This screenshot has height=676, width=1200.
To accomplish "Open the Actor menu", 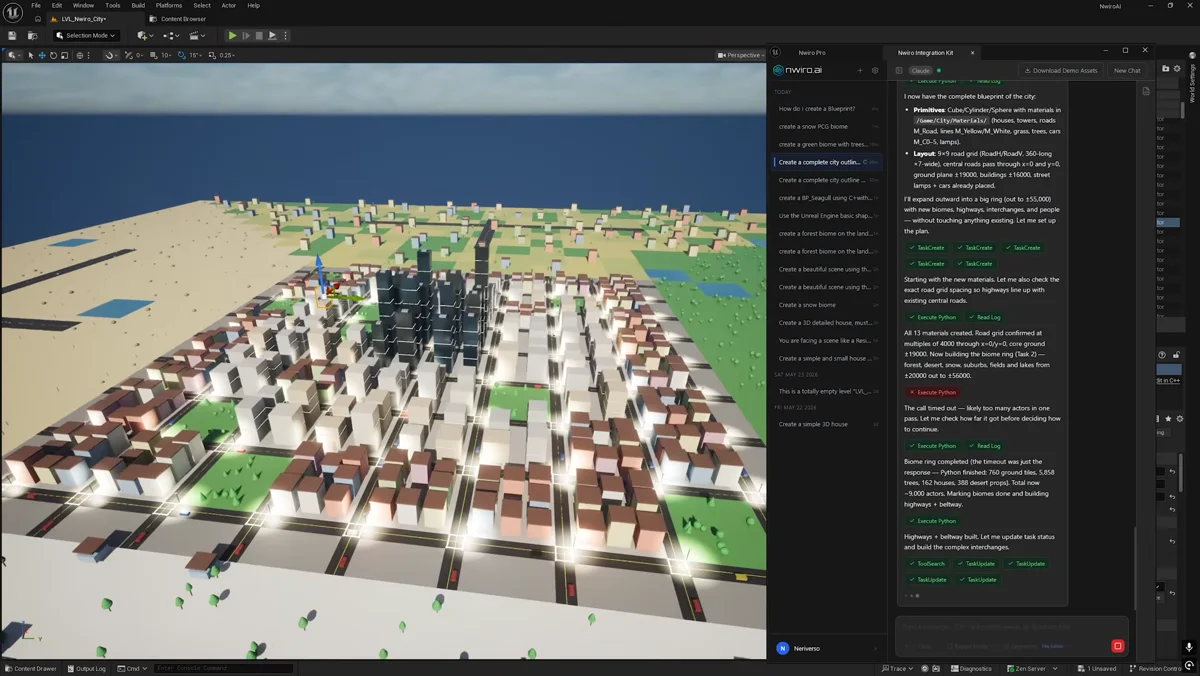I will click(x=229, y=5).
